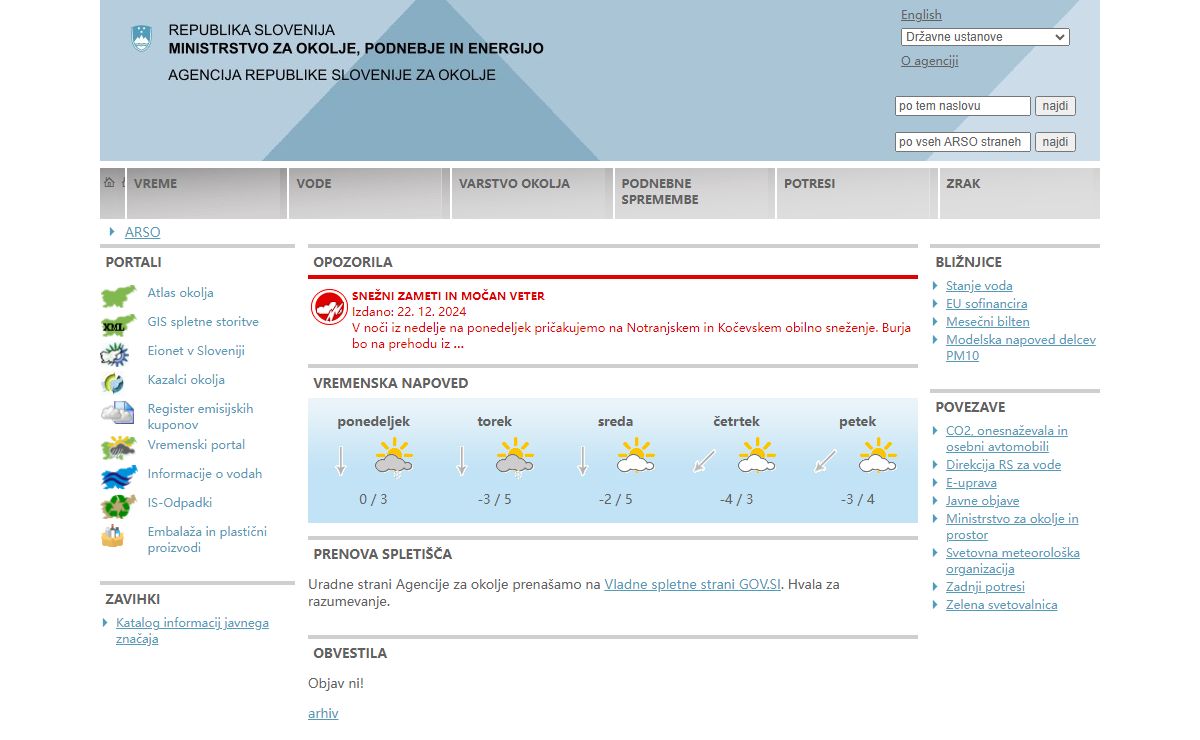
Task: Open the Vremenski portal weather icon
Action: [118, 447]
